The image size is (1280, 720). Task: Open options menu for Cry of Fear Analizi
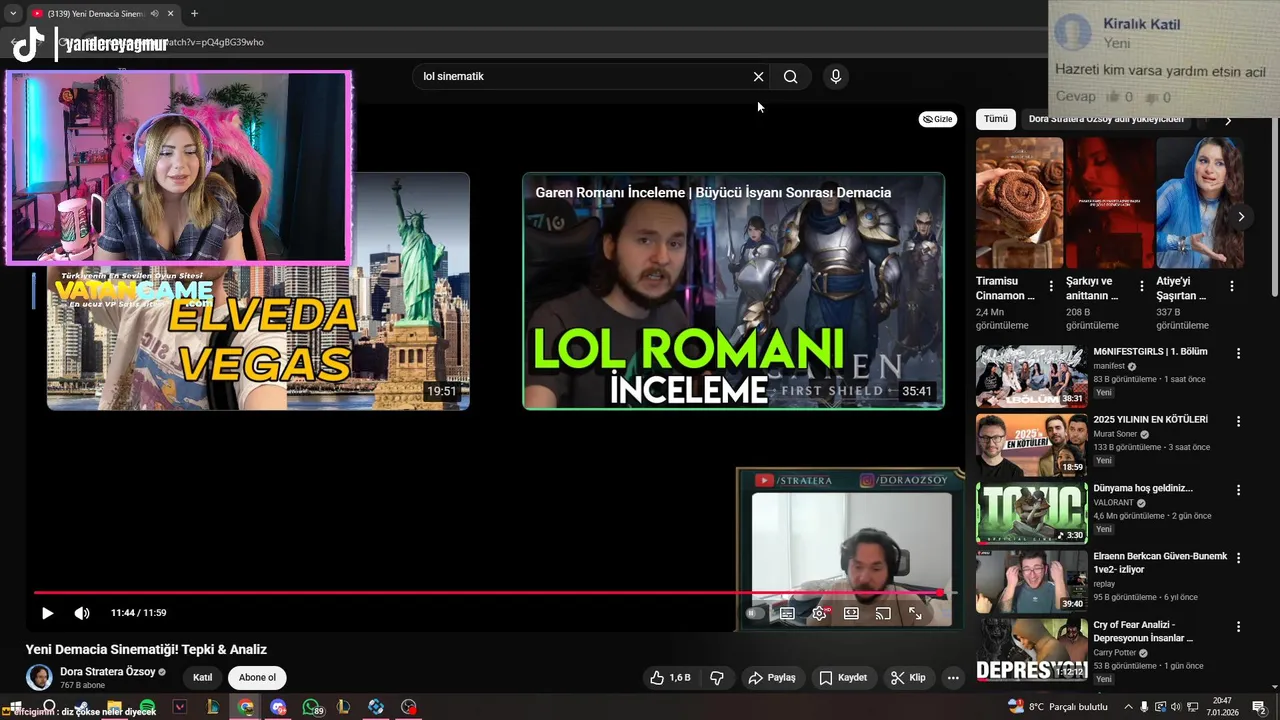pyautogui.click(x=1238, y=627)
